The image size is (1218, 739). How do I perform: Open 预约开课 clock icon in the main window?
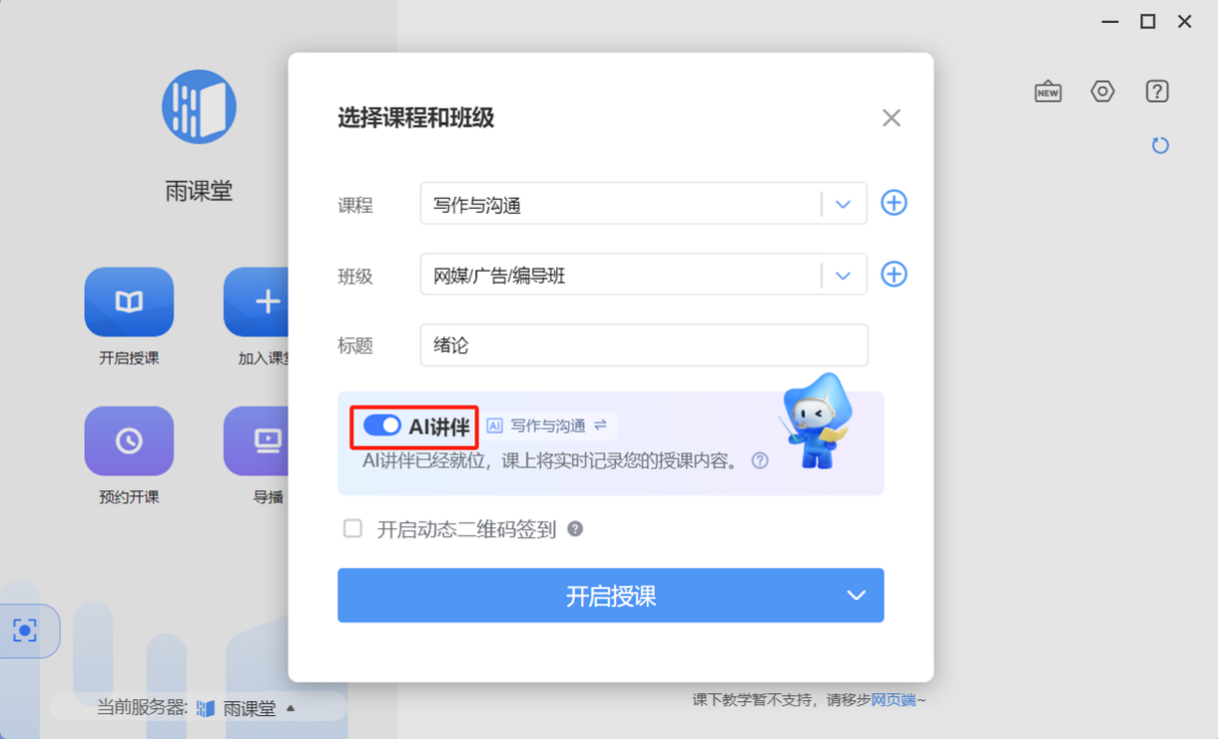click(x=129, y=441)
